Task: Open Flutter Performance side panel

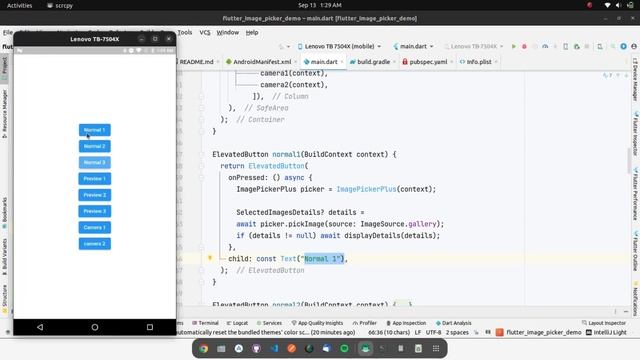Action: (636, 194)
